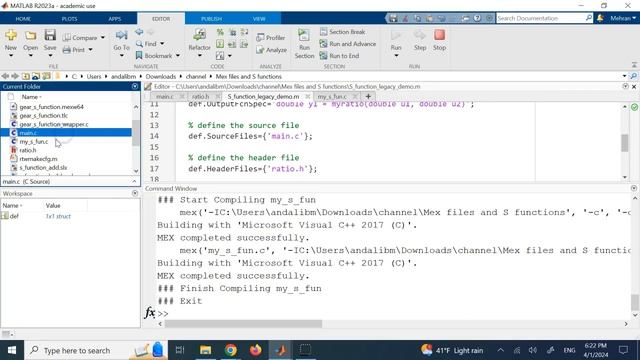Open the Mehran account dropdown
Viewport: 640px width, 360px height.
point(623,18)
